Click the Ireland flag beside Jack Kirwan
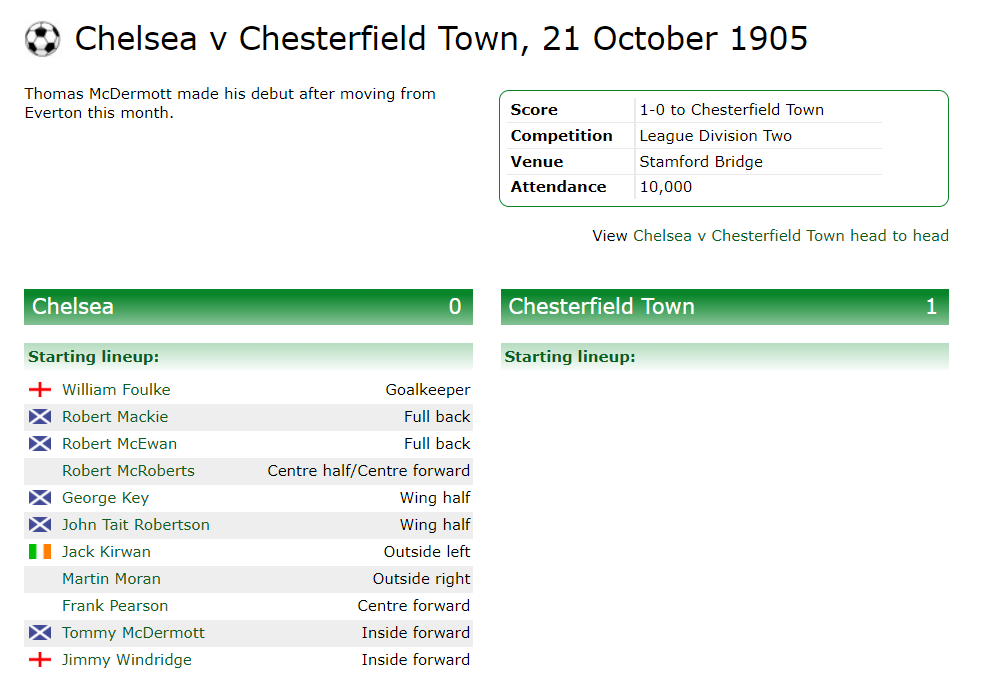 40,552
